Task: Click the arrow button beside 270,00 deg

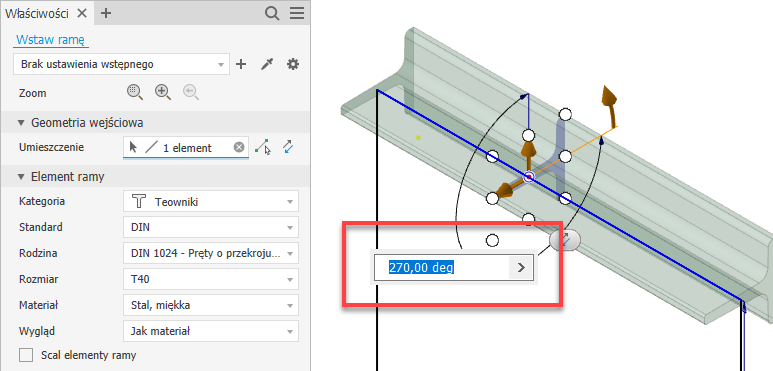Action: click(x=521, y=268)
